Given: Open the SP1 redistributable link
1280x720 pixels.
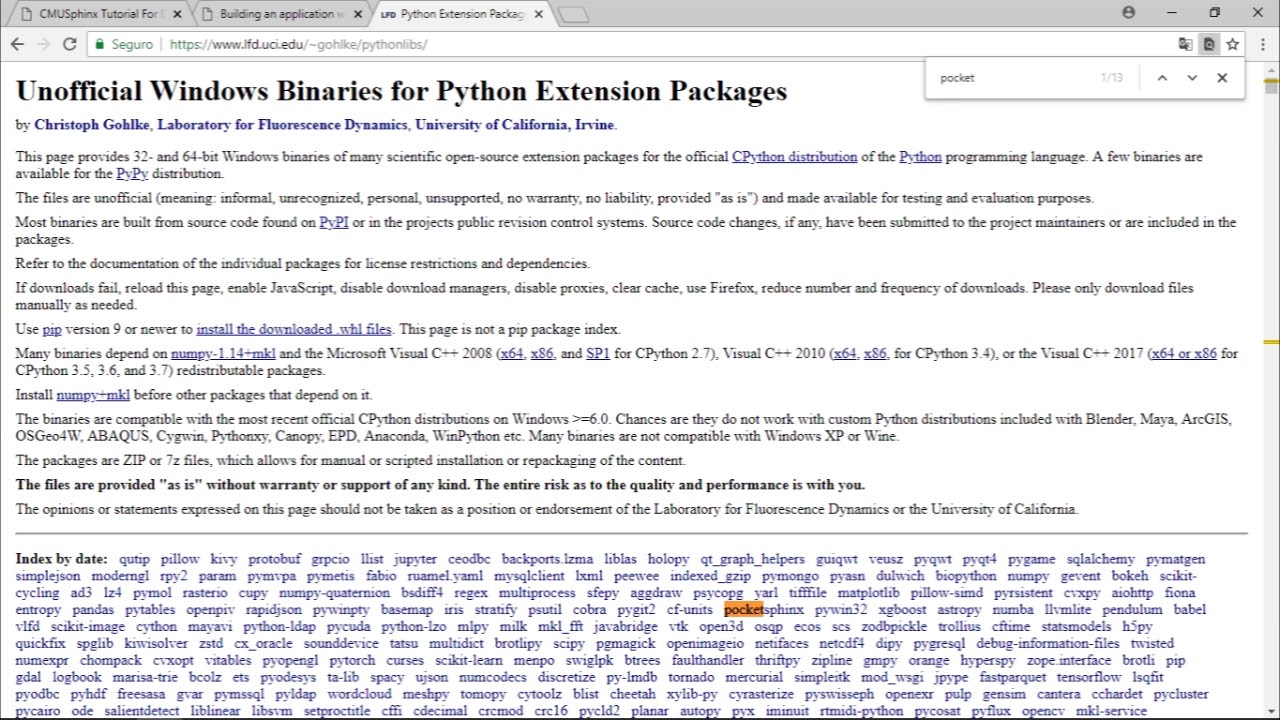Looking at the screenshot, I should [598, 353].
